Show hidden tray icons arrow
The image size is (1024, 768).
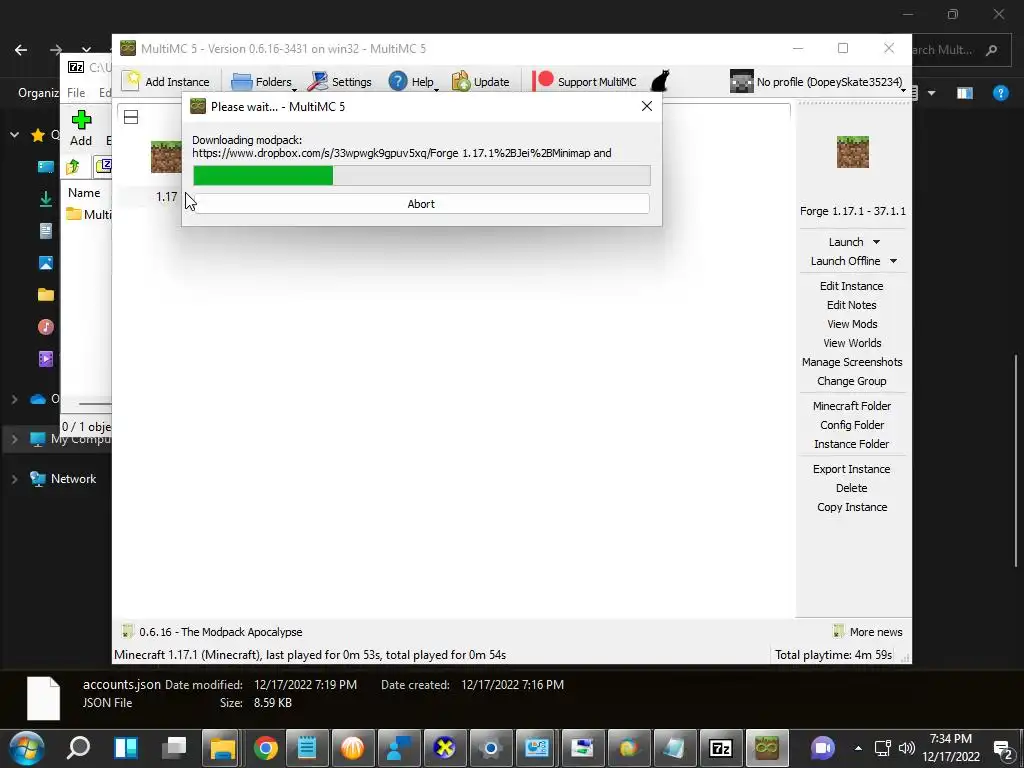click(x=858, y=748)
